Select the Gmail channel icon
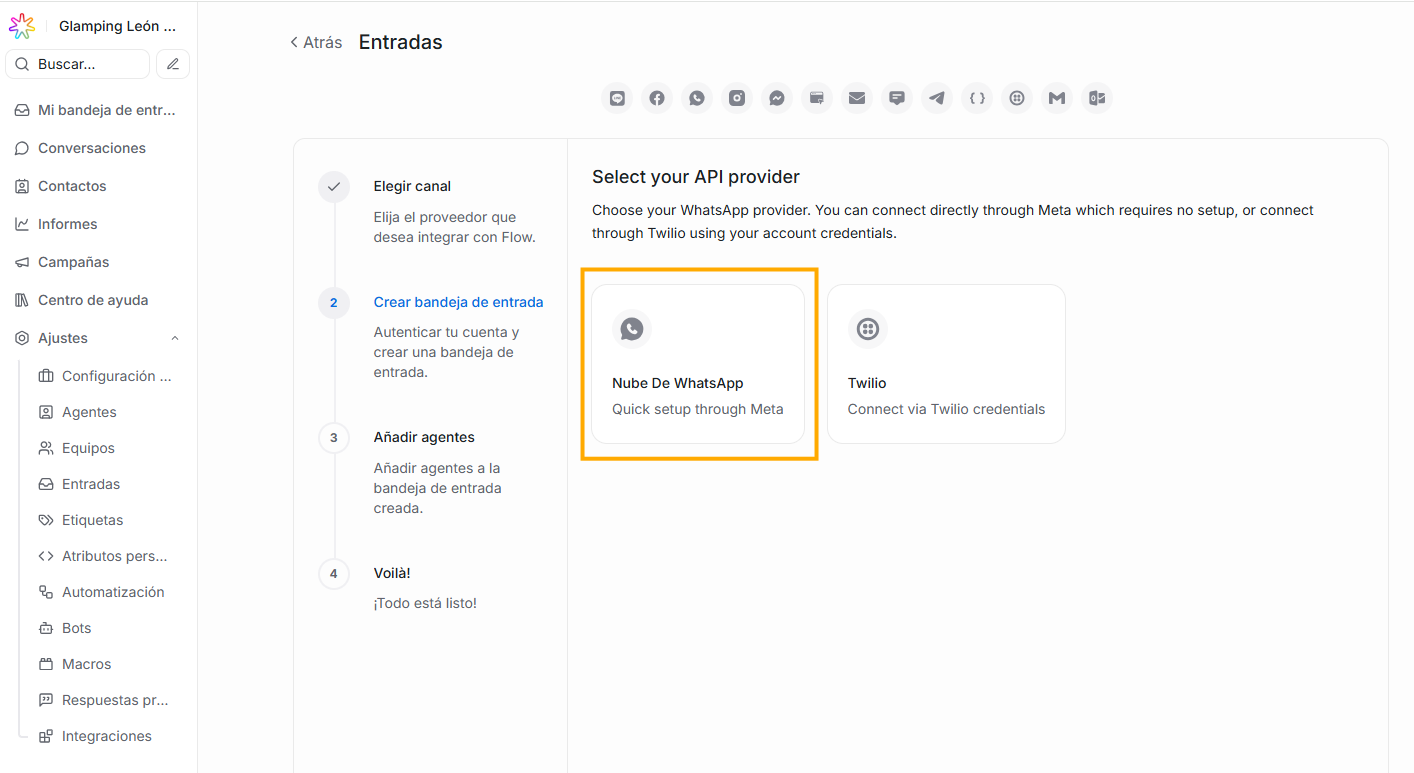 click(x=1057, y=98)
